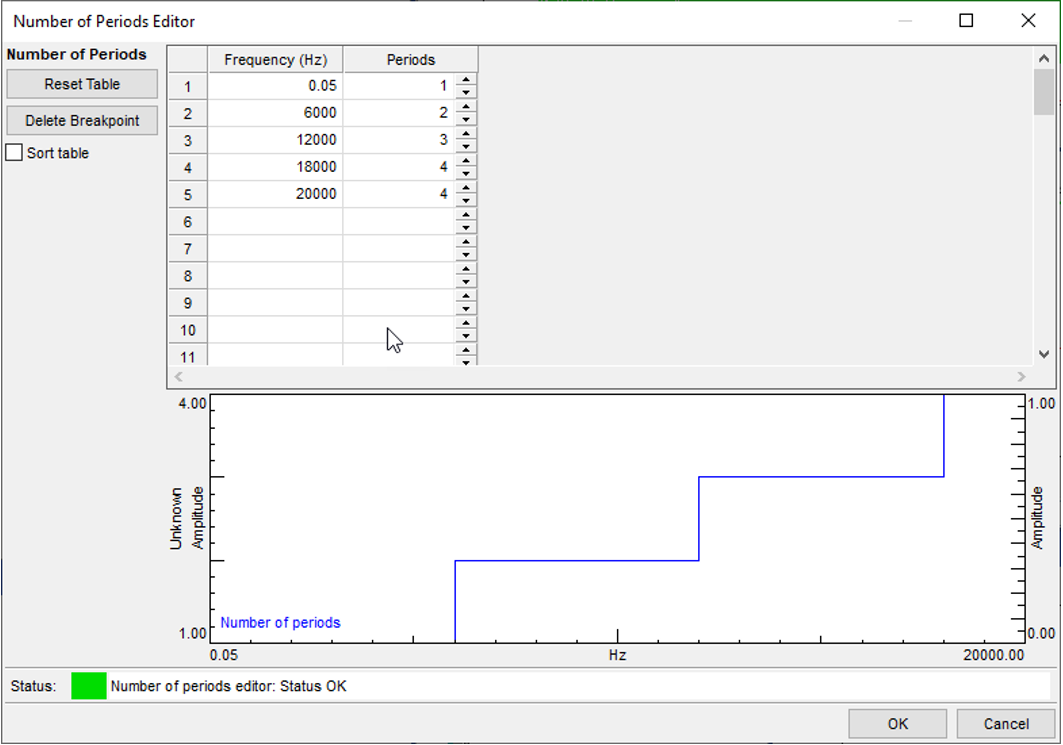The height and width of the screenshot is (745, 1063).
Task: Decrease Periods value in row 2
Action: coord(465,119)
